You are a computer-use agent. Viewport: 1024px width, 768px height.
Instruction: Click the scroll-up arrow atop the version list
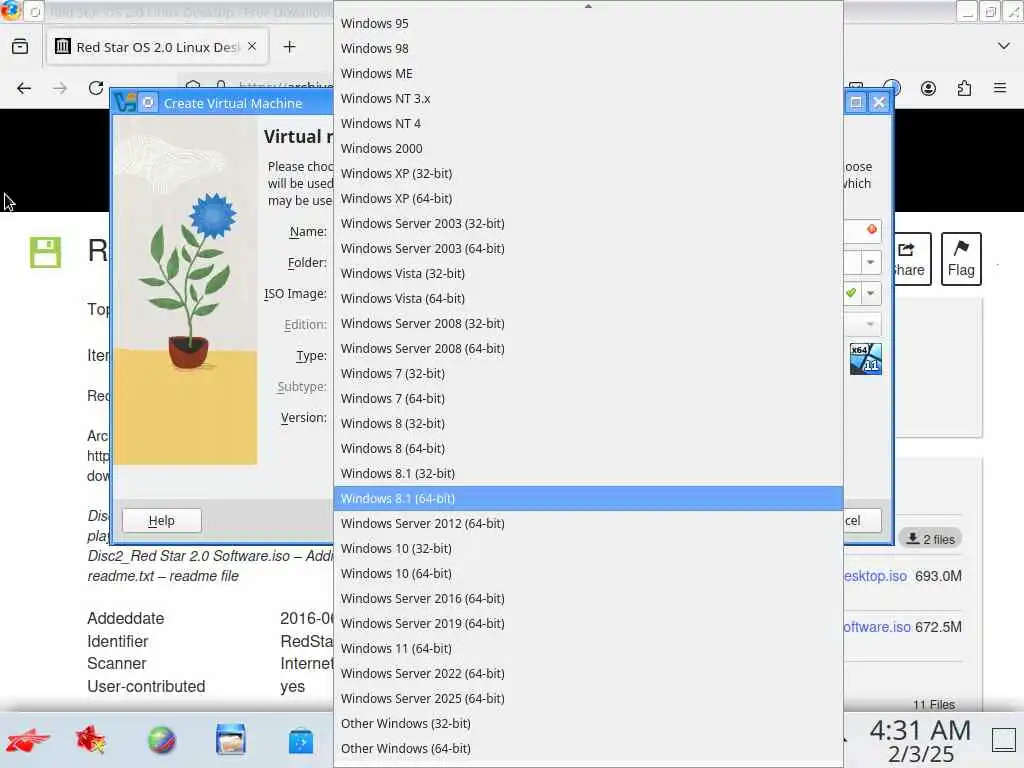588,6
